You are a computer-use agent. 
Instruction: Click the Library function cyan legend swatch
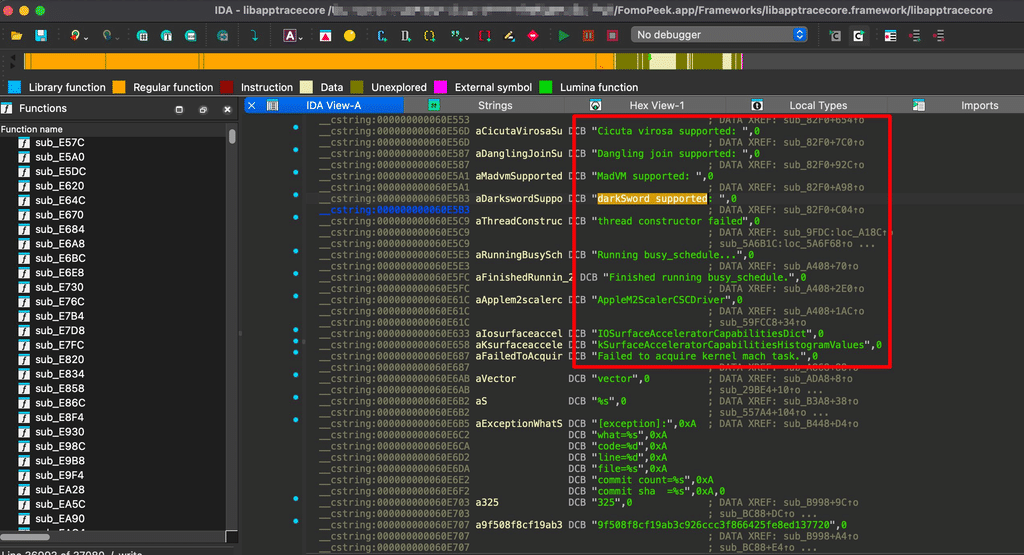pos(14,87)
